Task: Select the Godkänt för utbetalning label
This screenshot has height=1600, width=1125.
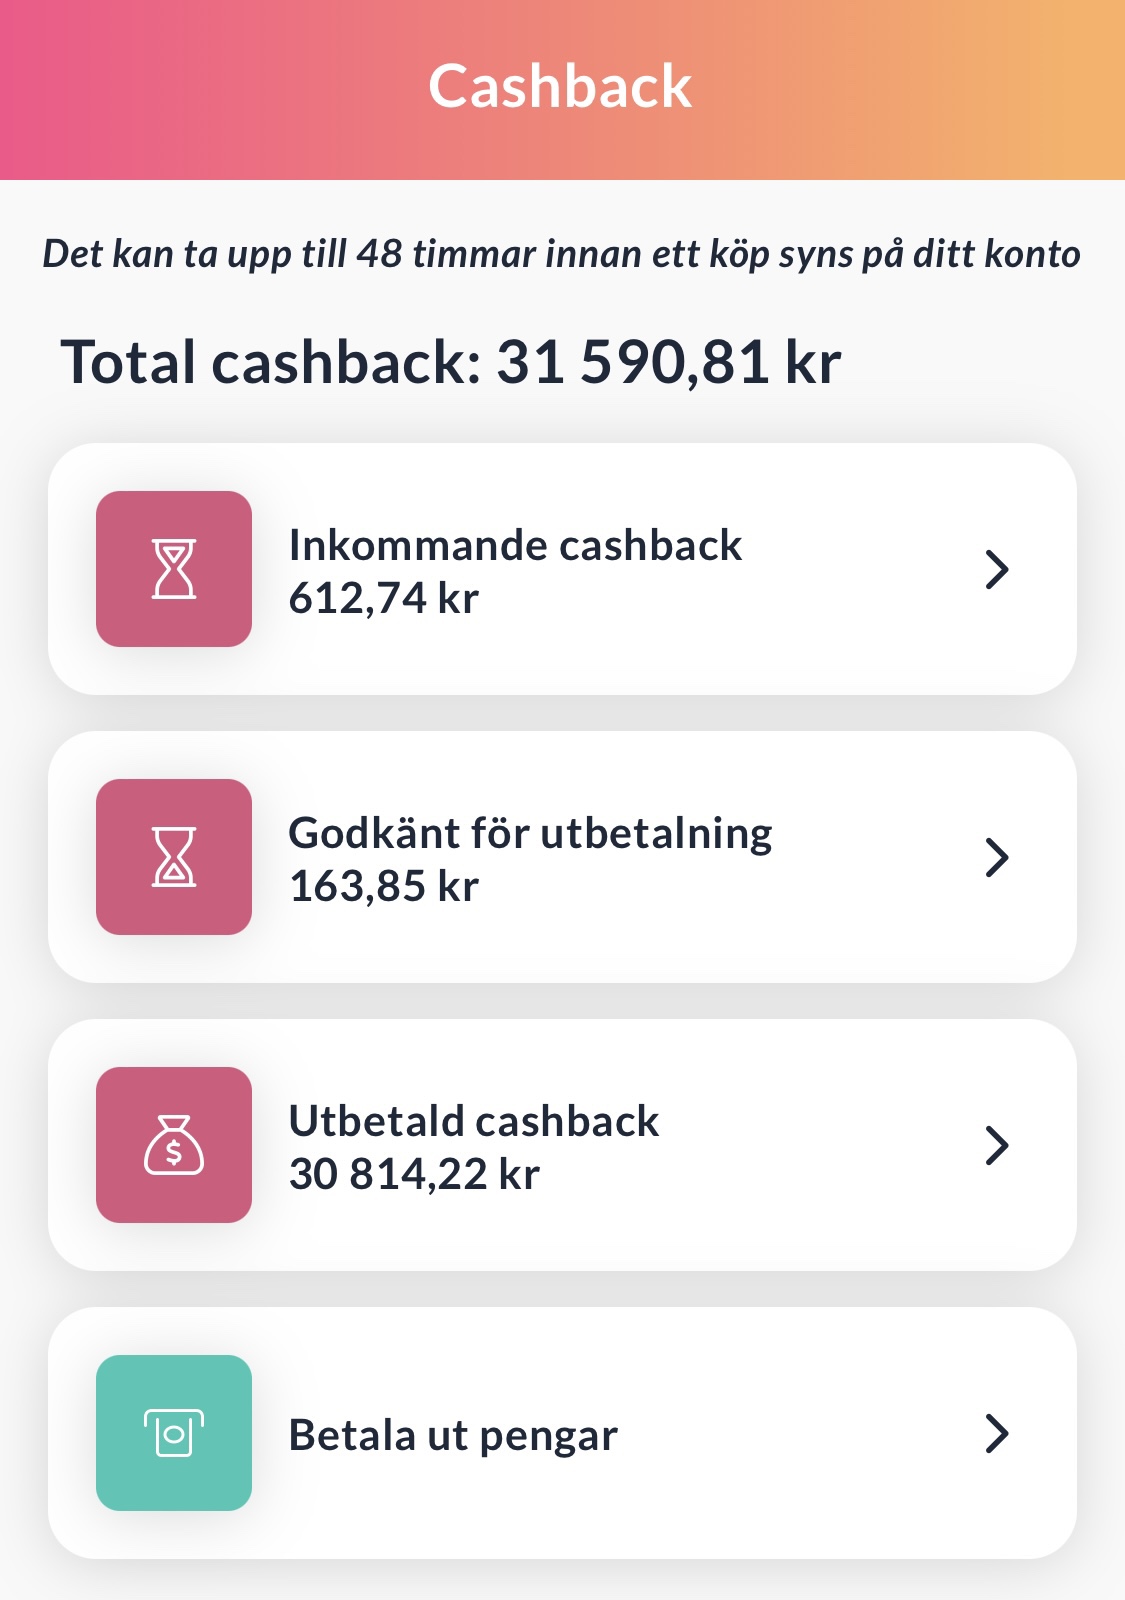Action: [x=530, y=834]
